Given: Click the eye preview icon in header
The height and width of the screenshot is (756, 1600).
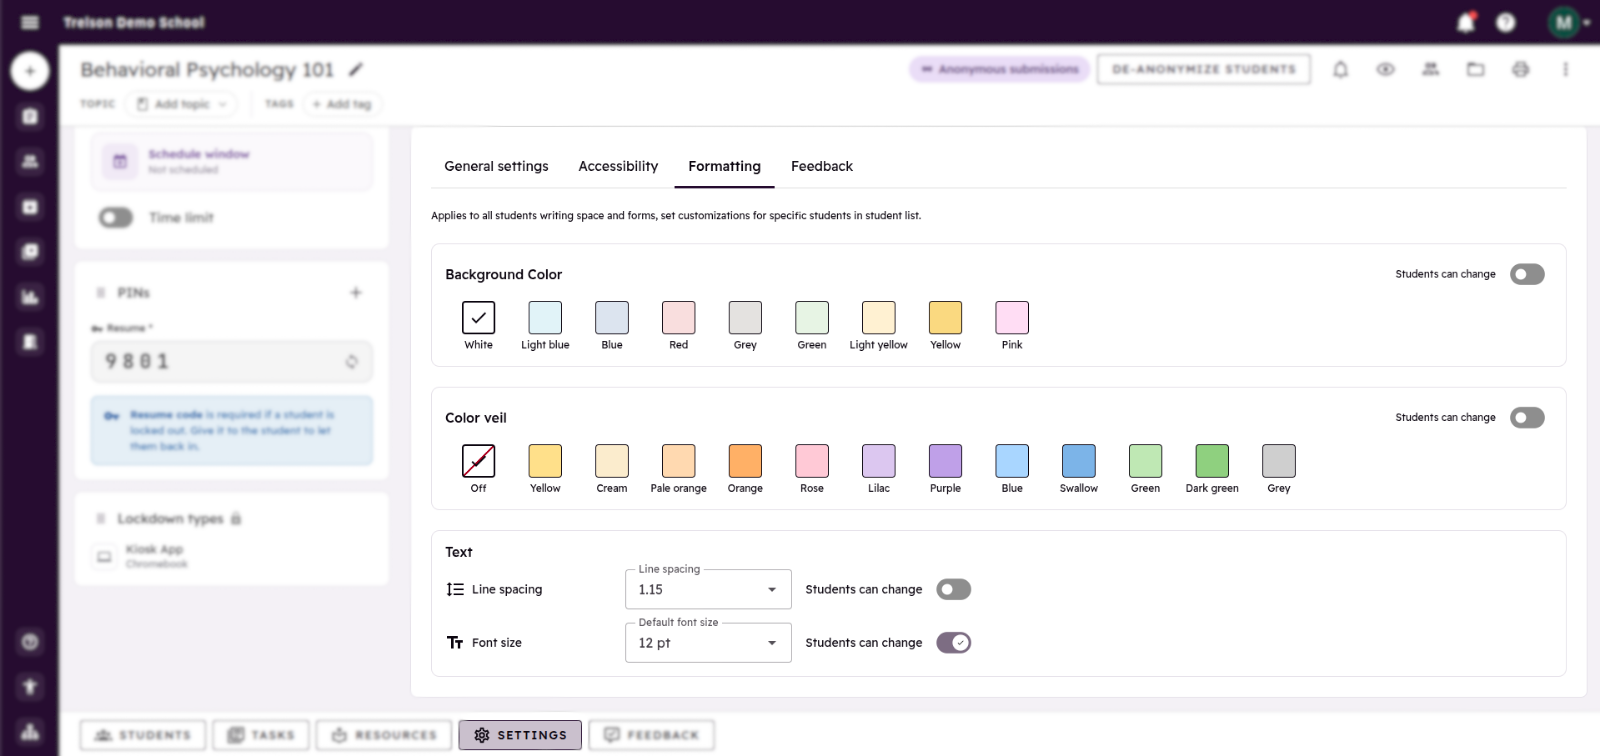Looking at the screenshot, I should pos(1386,69).
